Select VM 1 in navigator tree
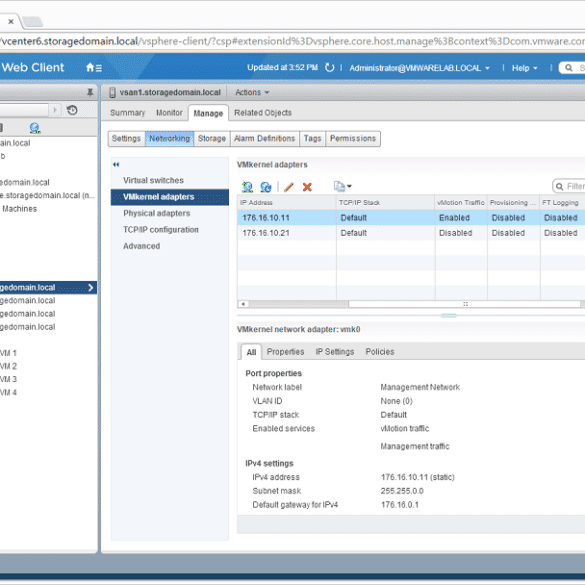 8,353
